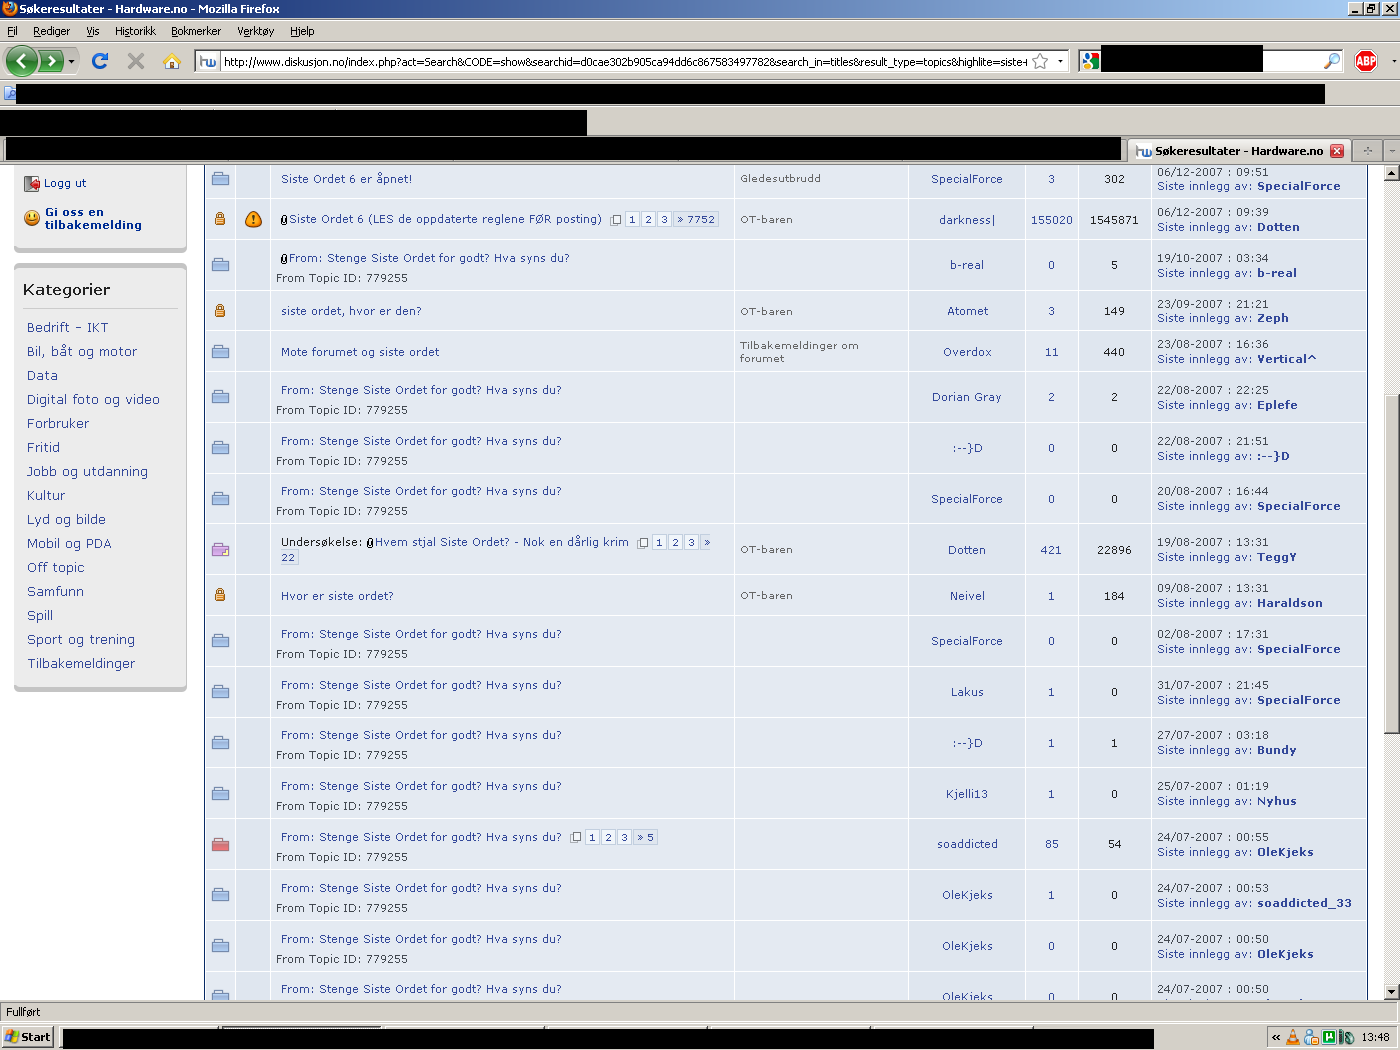1400x1050 pixels.
Task: Open the Windows Start button
Action: (27, 1037)
